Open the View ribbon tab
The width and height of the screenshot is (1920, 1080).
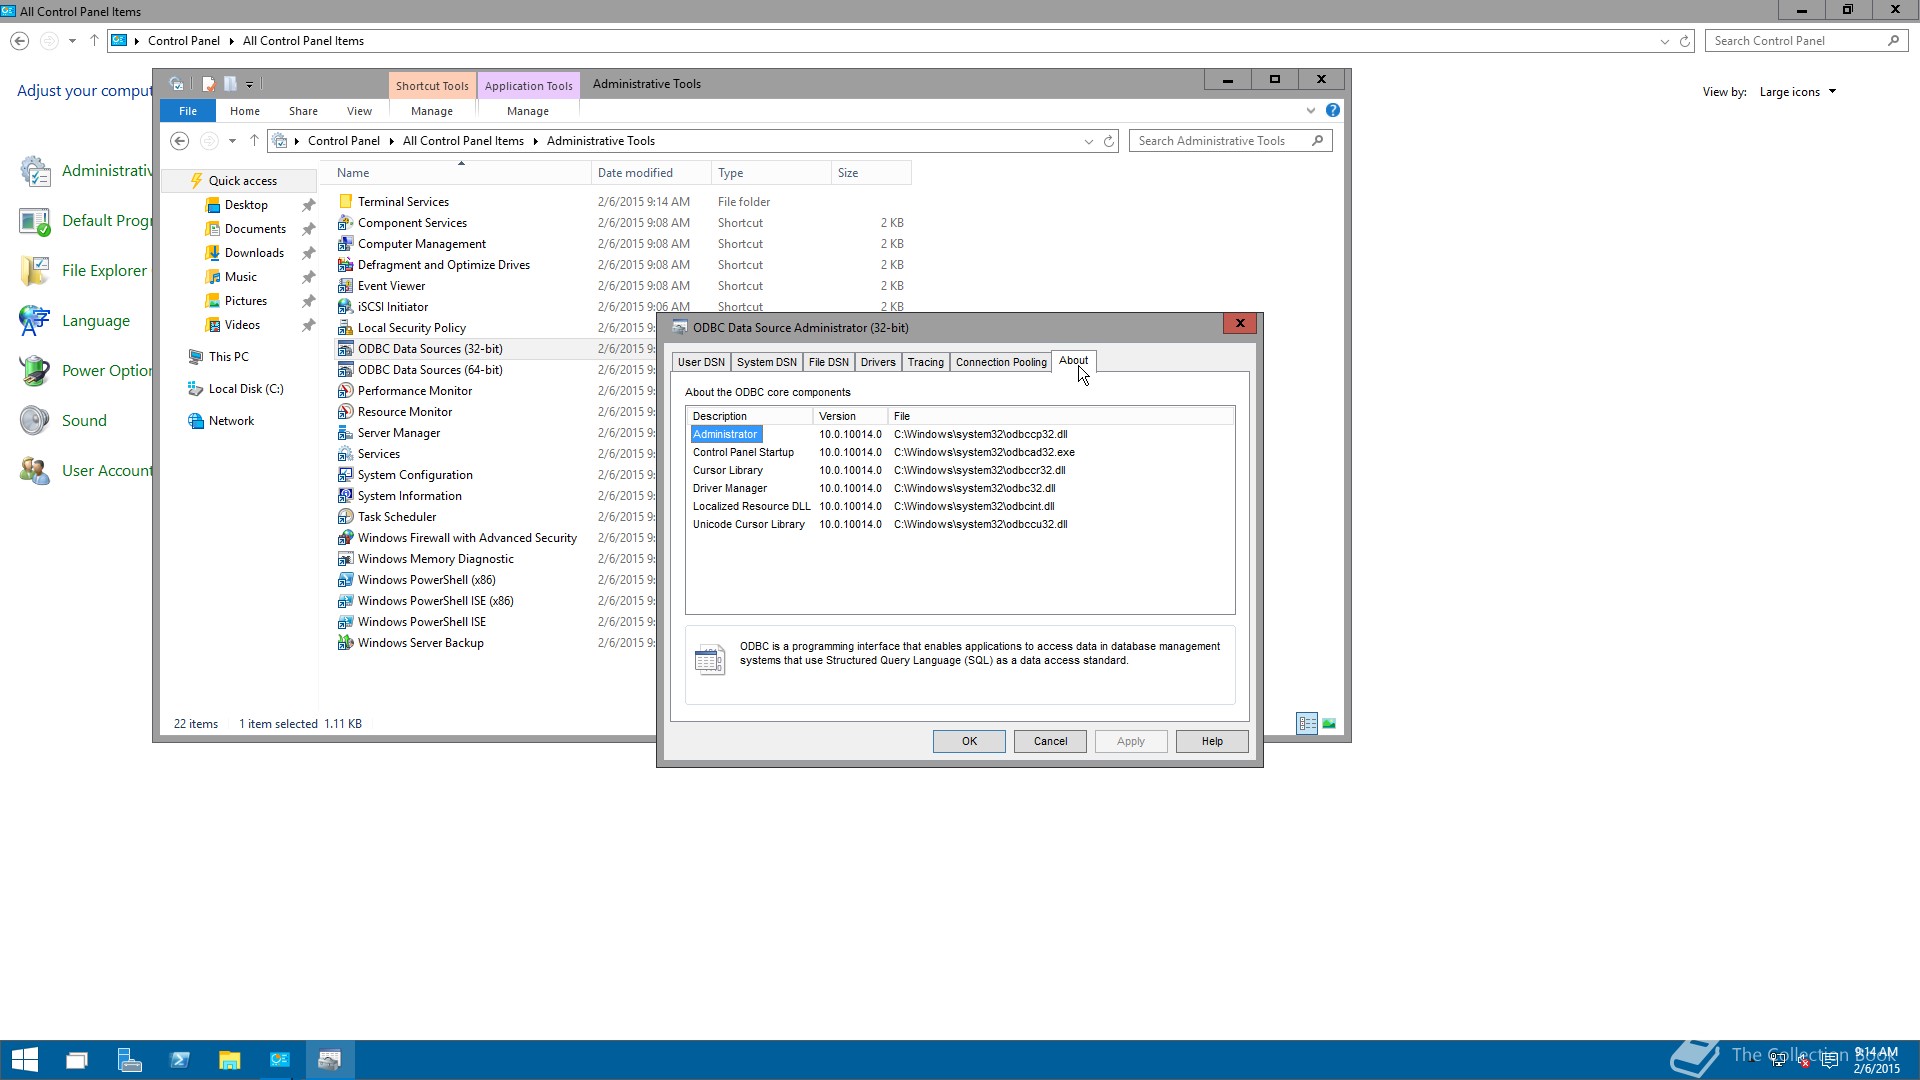pos(359,111)
